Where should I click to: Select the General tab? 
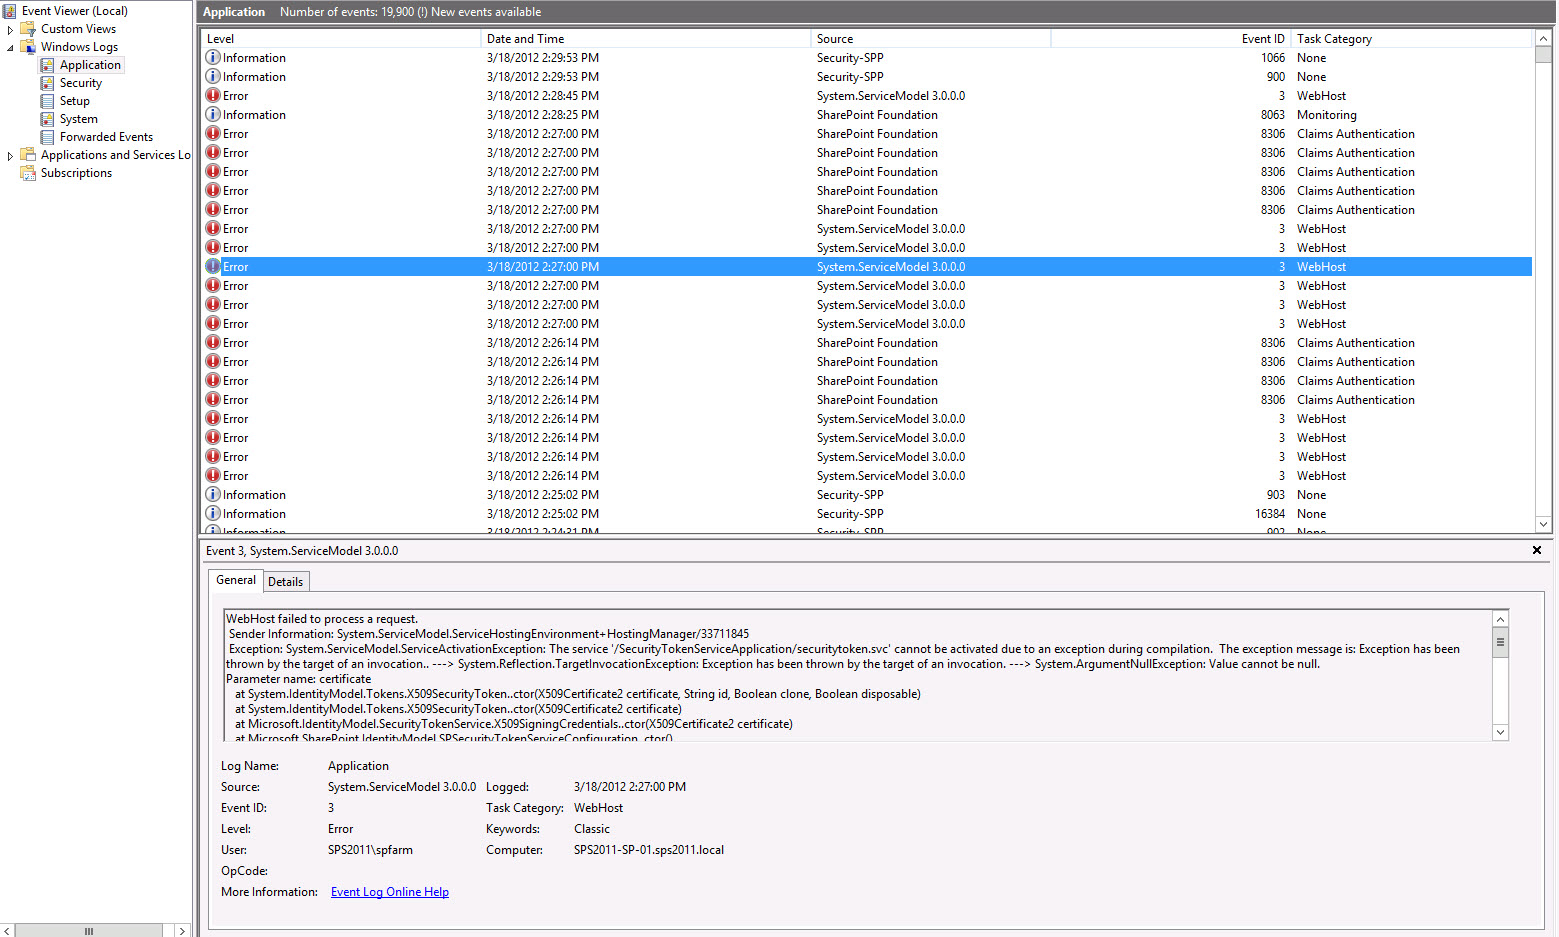(235, 580)
